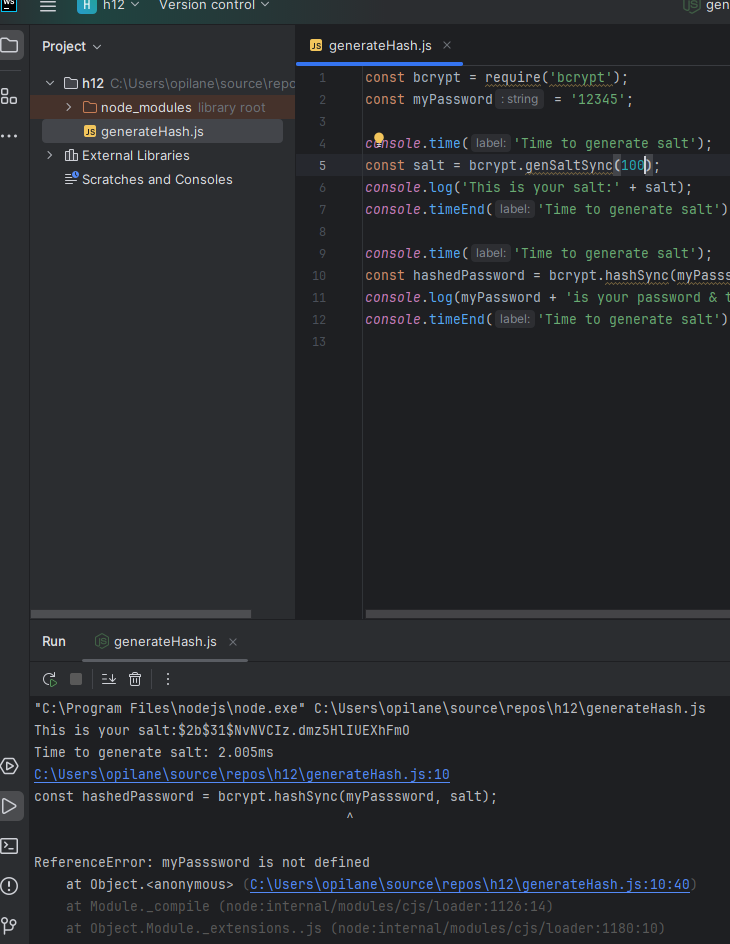Screen dimensions: 730x944
Task: Select generateHash.js in project tree
Action: coord(162,131)
